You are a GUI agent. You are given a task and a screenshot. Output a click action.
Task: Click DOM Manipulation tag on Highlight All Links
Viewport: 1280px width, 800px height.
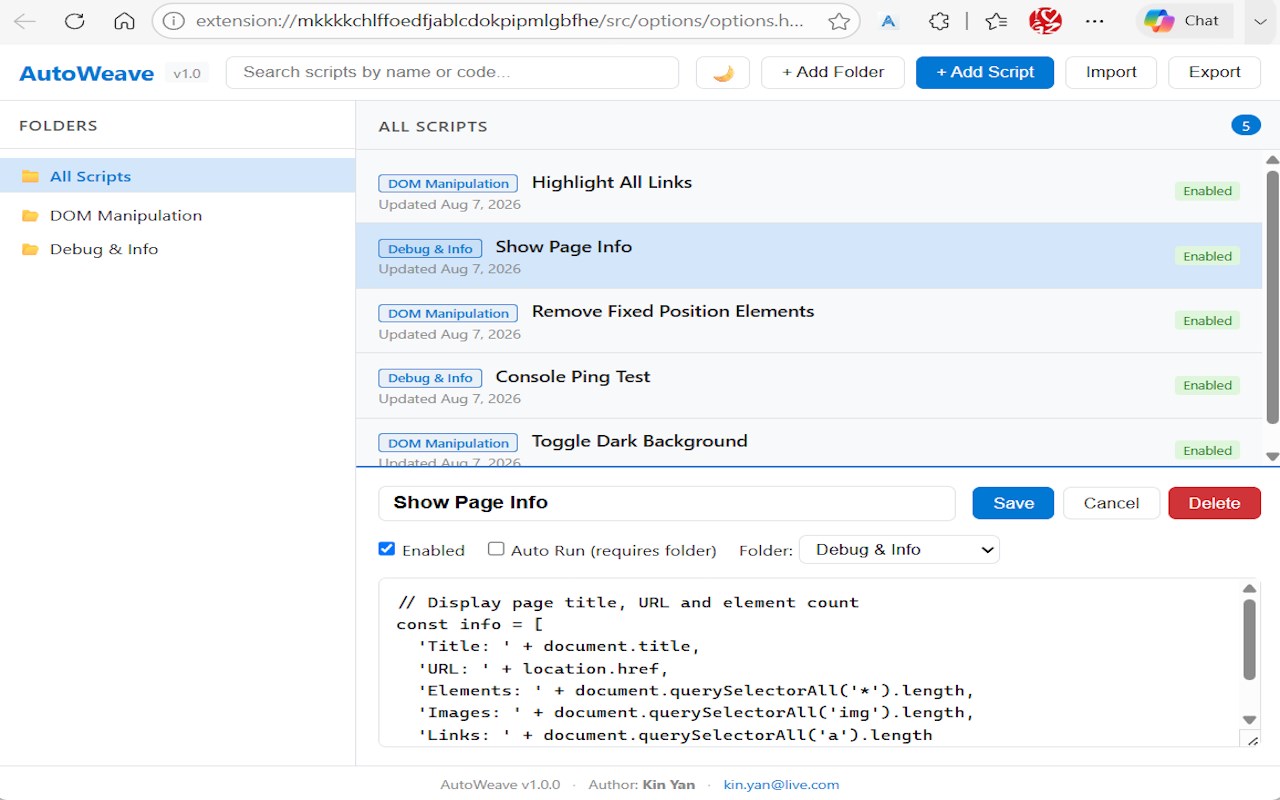(x=448, y=184)
